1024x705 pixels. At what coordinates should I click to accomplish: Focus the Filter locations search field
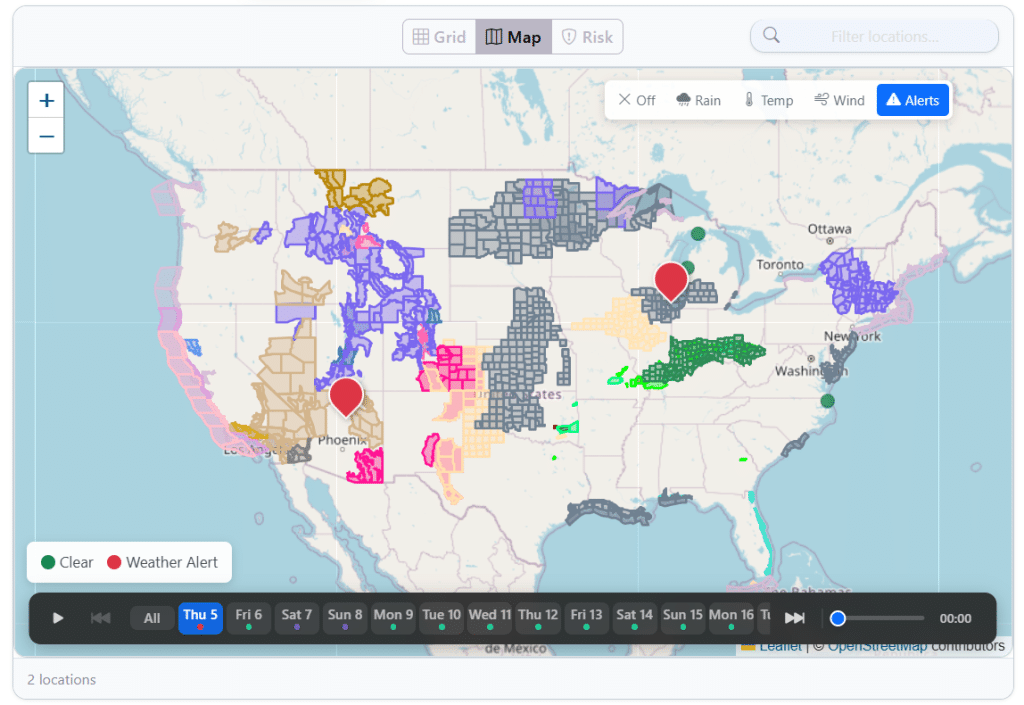[x=884, y=37]
